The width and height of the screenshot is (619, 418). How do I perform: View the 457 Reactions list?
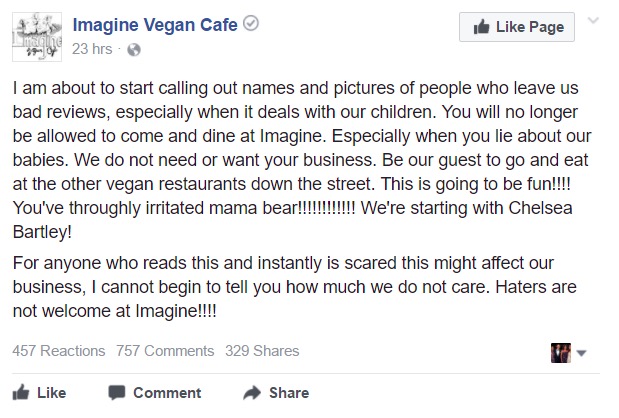click(x=58, y=351)
